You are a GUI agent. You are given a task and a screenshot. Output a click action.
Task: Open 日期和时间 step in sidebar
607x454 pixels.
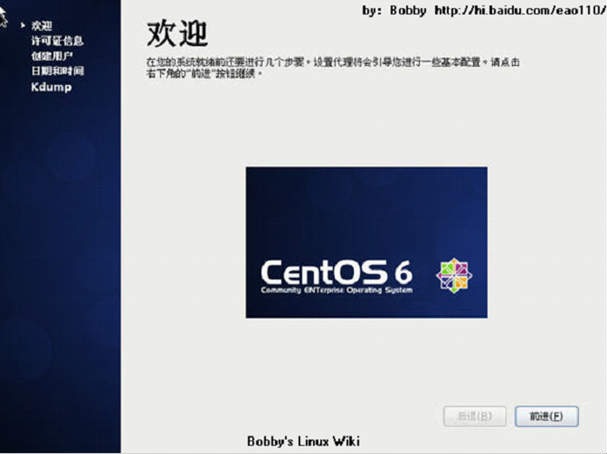[57, 71]
